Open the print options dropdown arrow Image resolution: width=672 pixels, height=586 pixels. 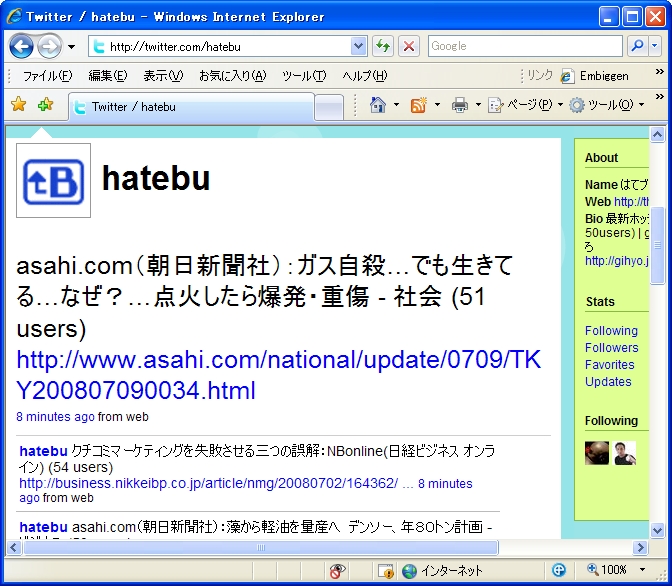(x=478, y=105)
